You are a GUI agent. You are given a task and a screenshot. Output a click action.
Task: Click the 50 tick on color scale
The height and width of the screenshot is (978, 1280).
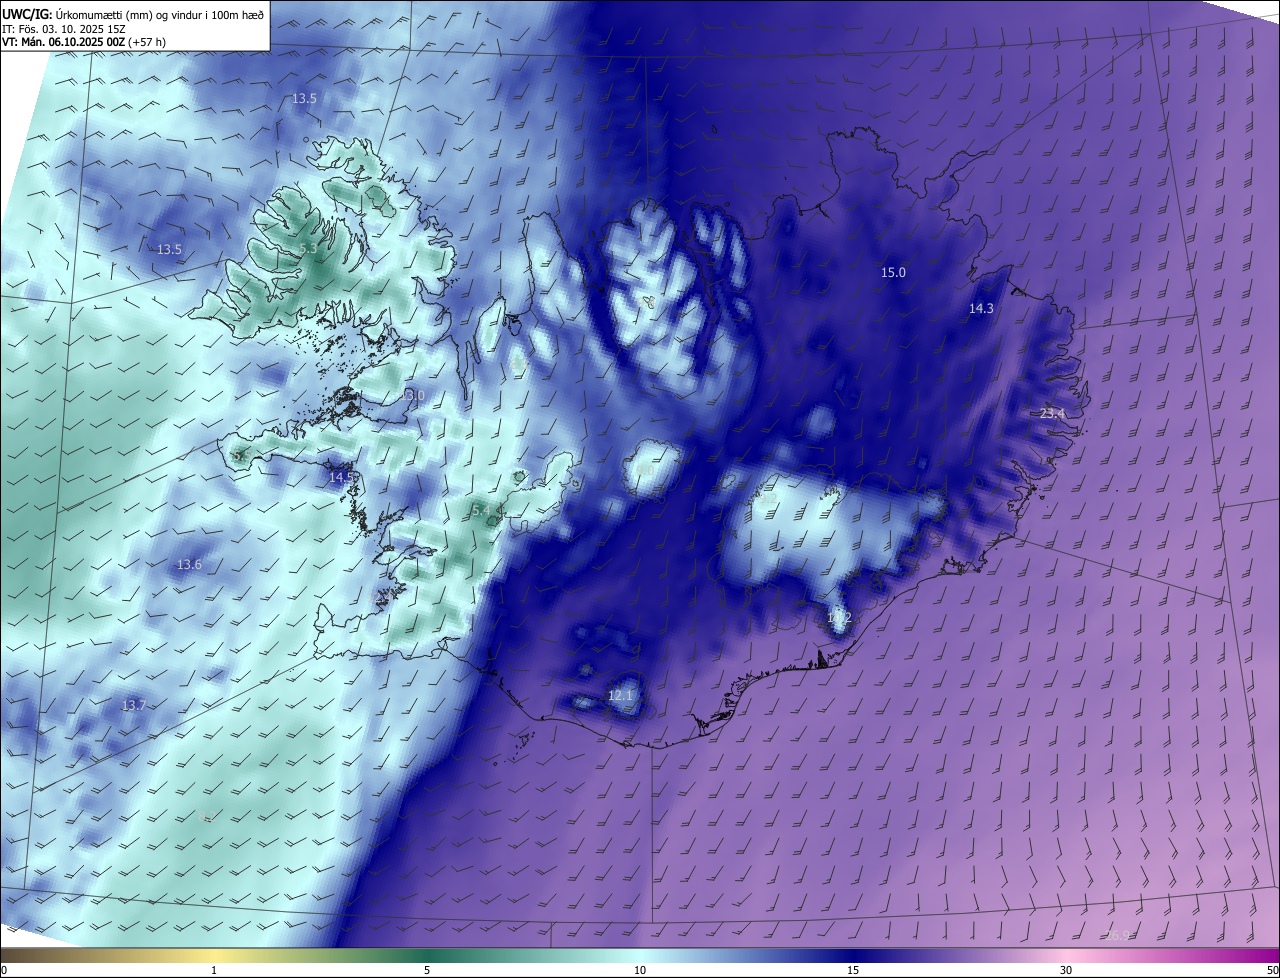(x=1272, y=970)
